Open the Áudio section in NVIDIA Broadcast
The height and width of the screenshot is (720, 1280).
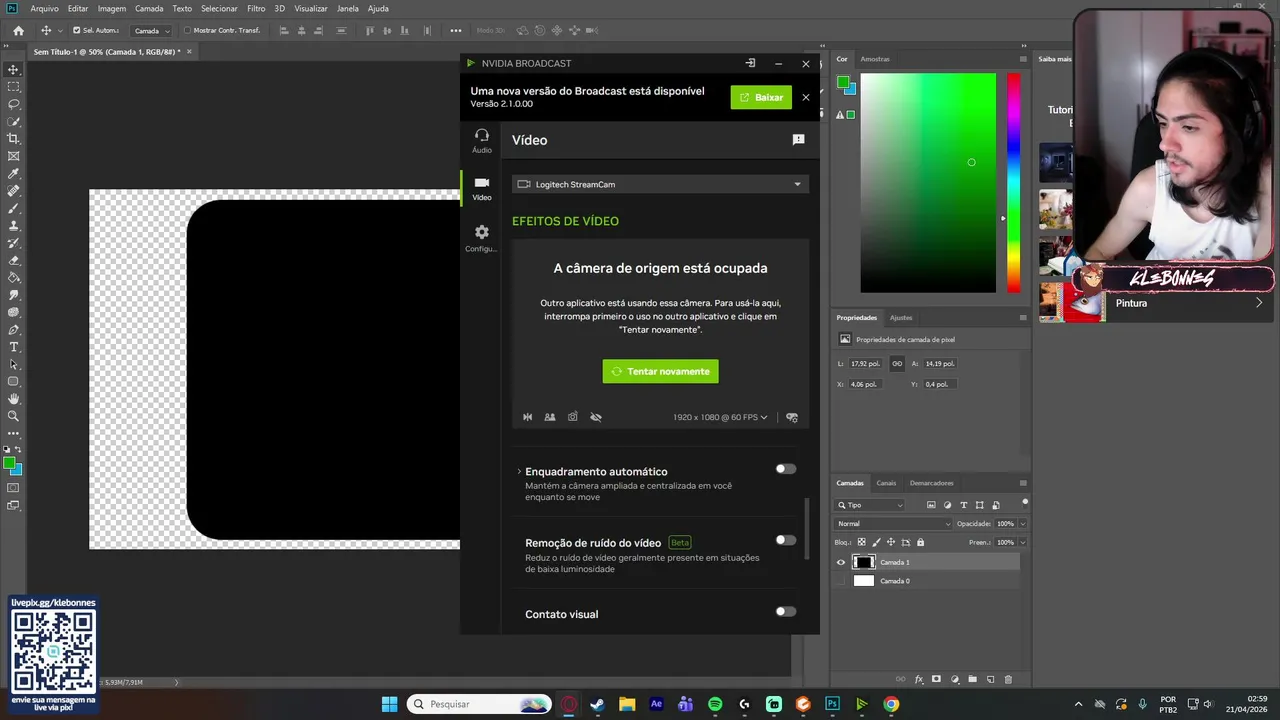tap(482, 140)
